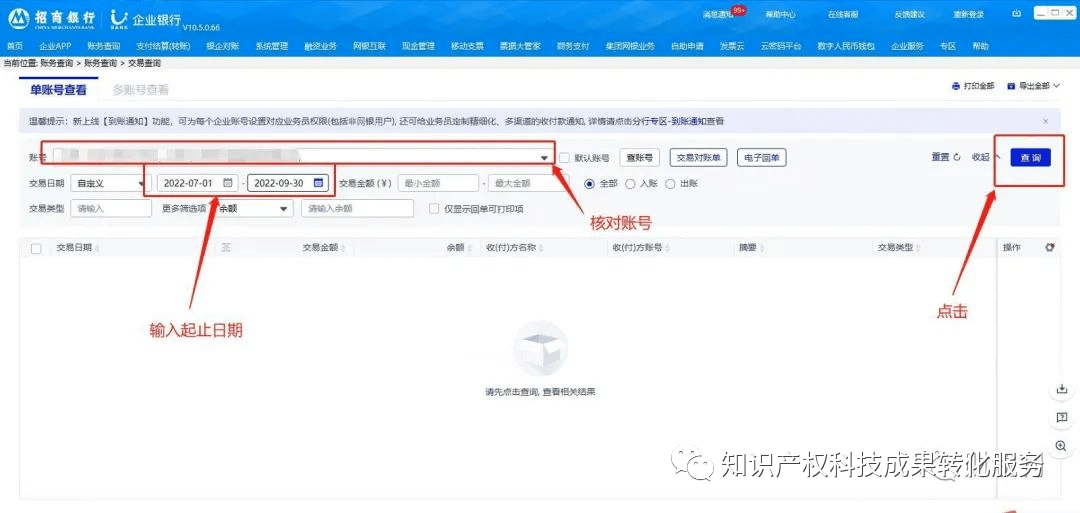1080x513 pixels.
Task: Open 融资业务 menu item
Action: pos(320,46)
